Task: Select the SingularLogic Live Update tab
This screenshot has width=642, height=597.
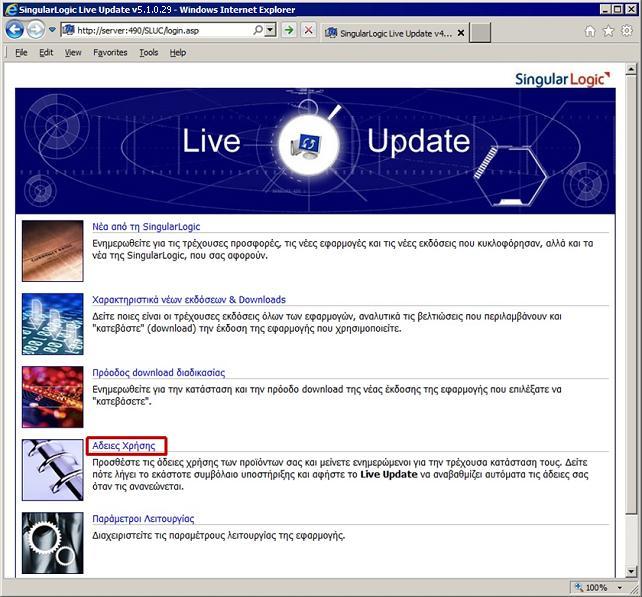Action: (x=389, y=33)
